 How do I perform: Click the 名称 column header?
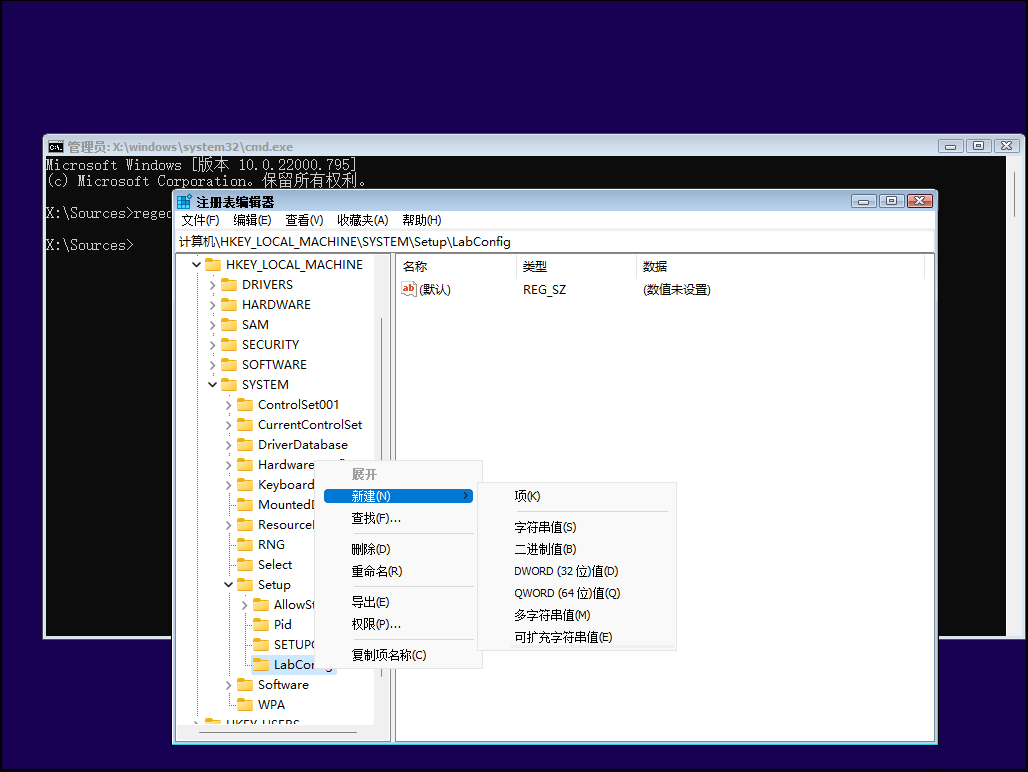[x=457, y=267]
